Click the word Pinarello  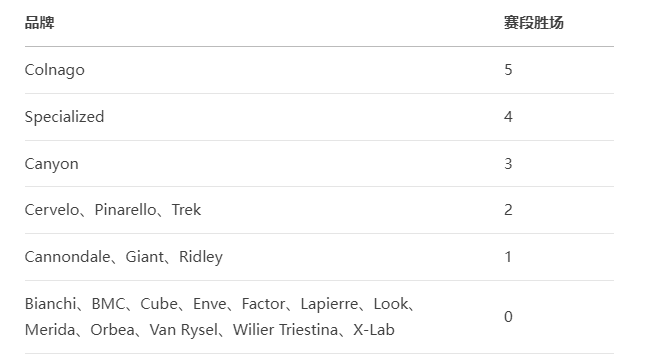(x=125, y=210)
